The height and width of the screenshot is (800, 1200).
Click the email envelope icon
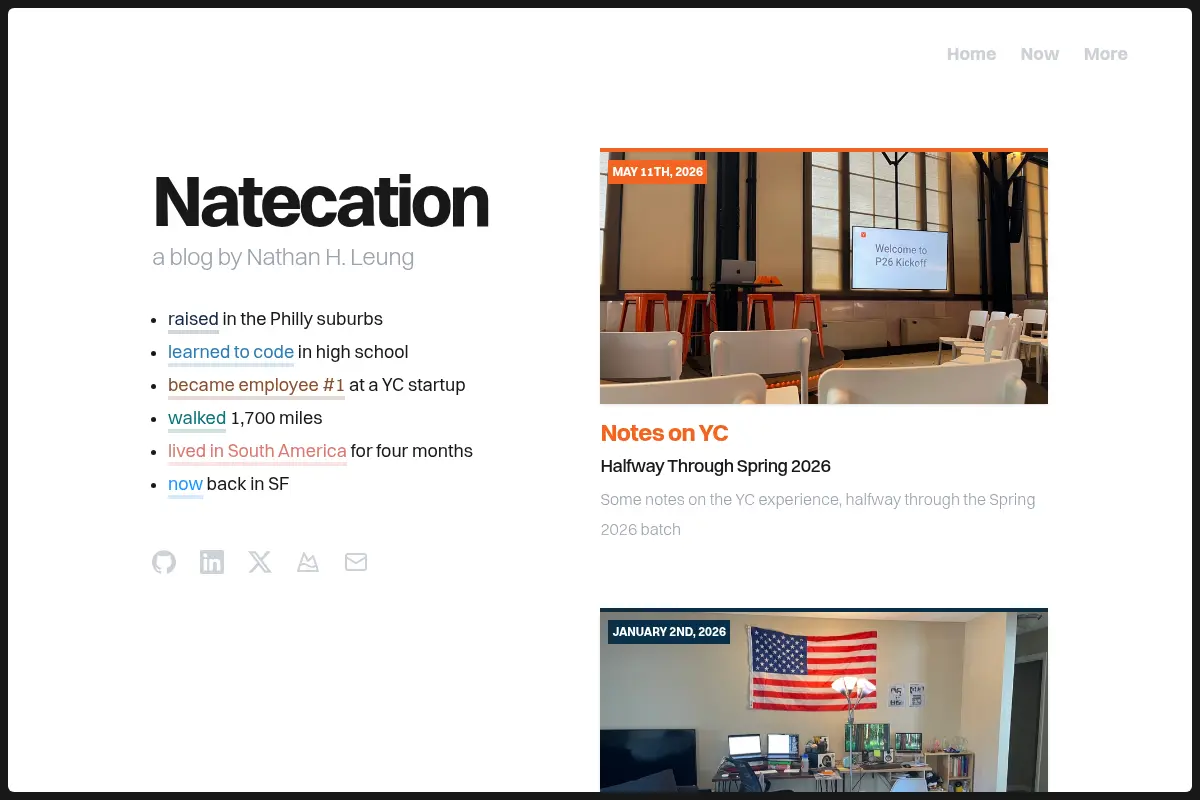(356, 562)
